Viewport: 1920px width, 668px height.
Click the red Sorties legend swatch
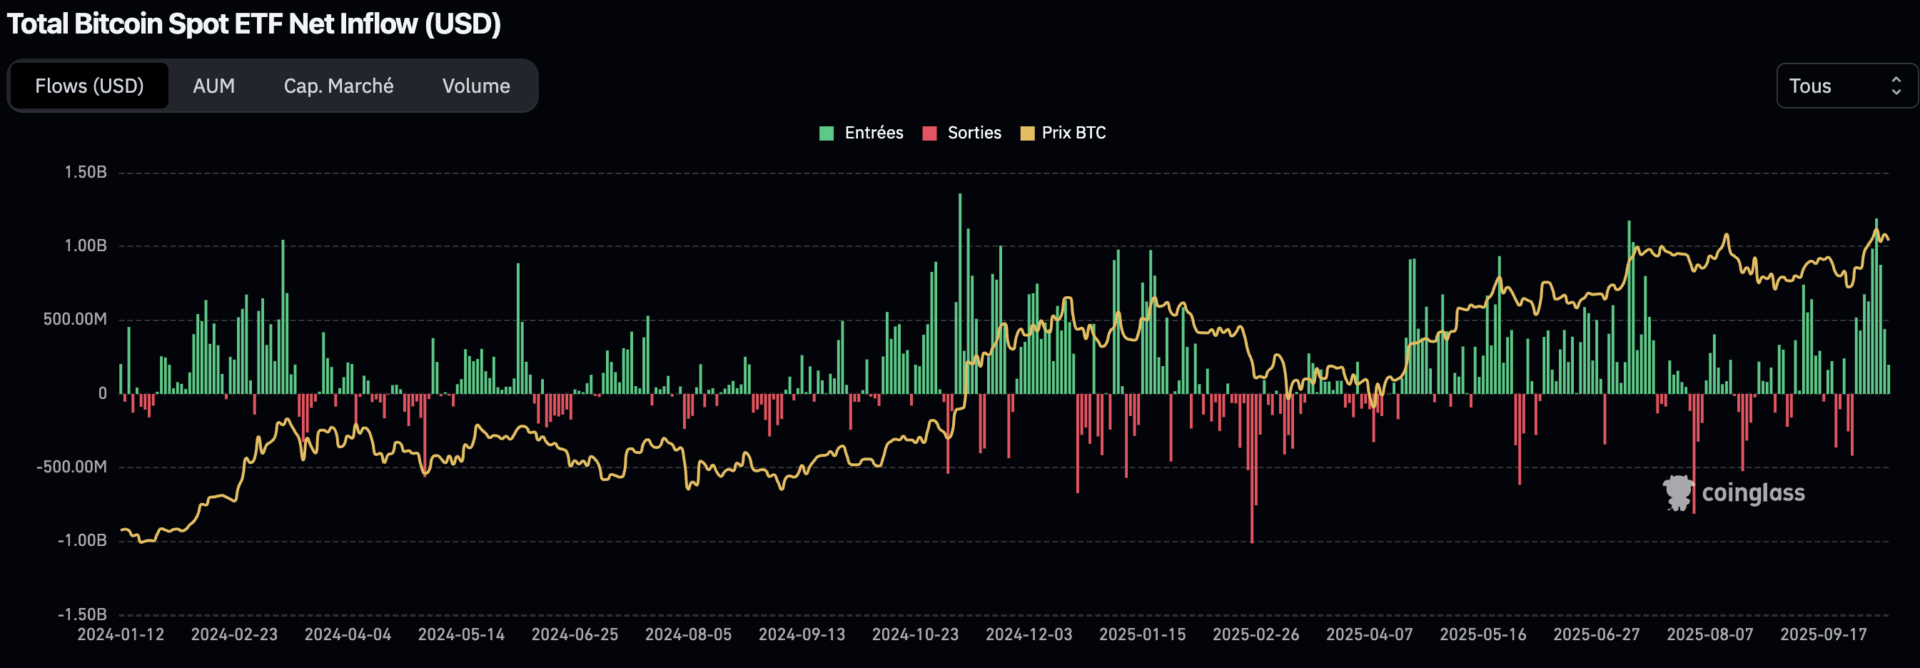(929, 133)
